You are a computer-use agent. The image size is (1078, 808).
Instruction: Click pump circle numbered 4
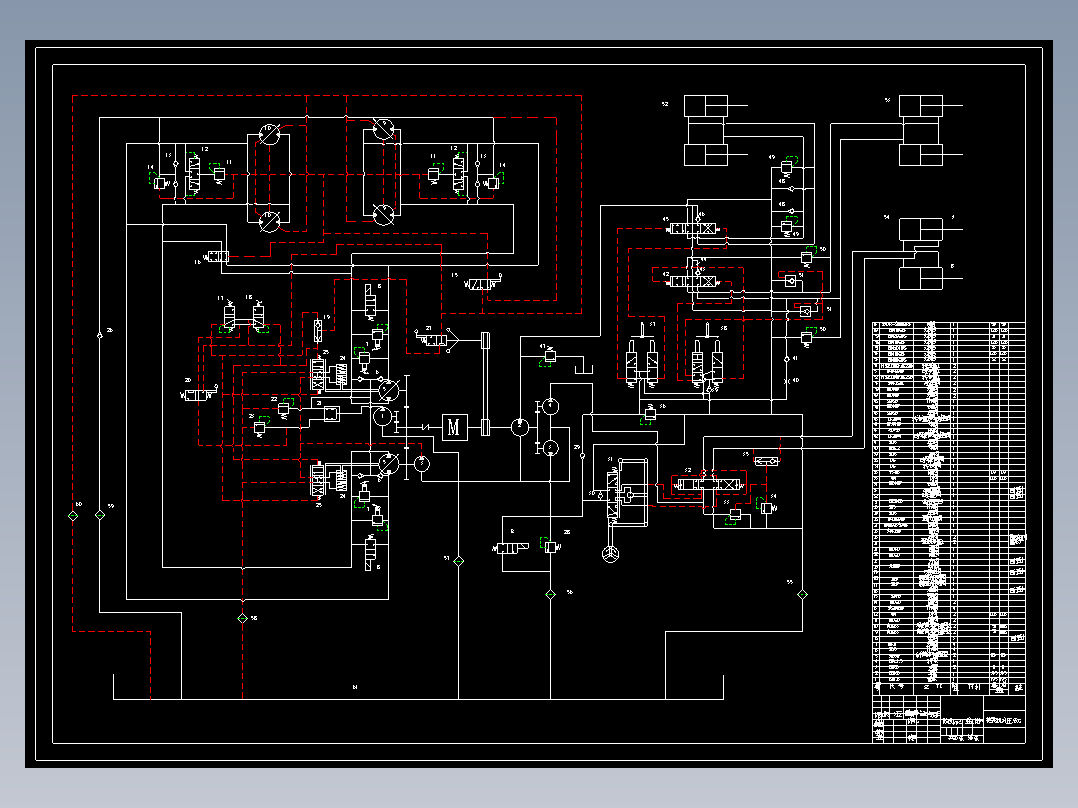pyautogui.click(x=551, y=406)
